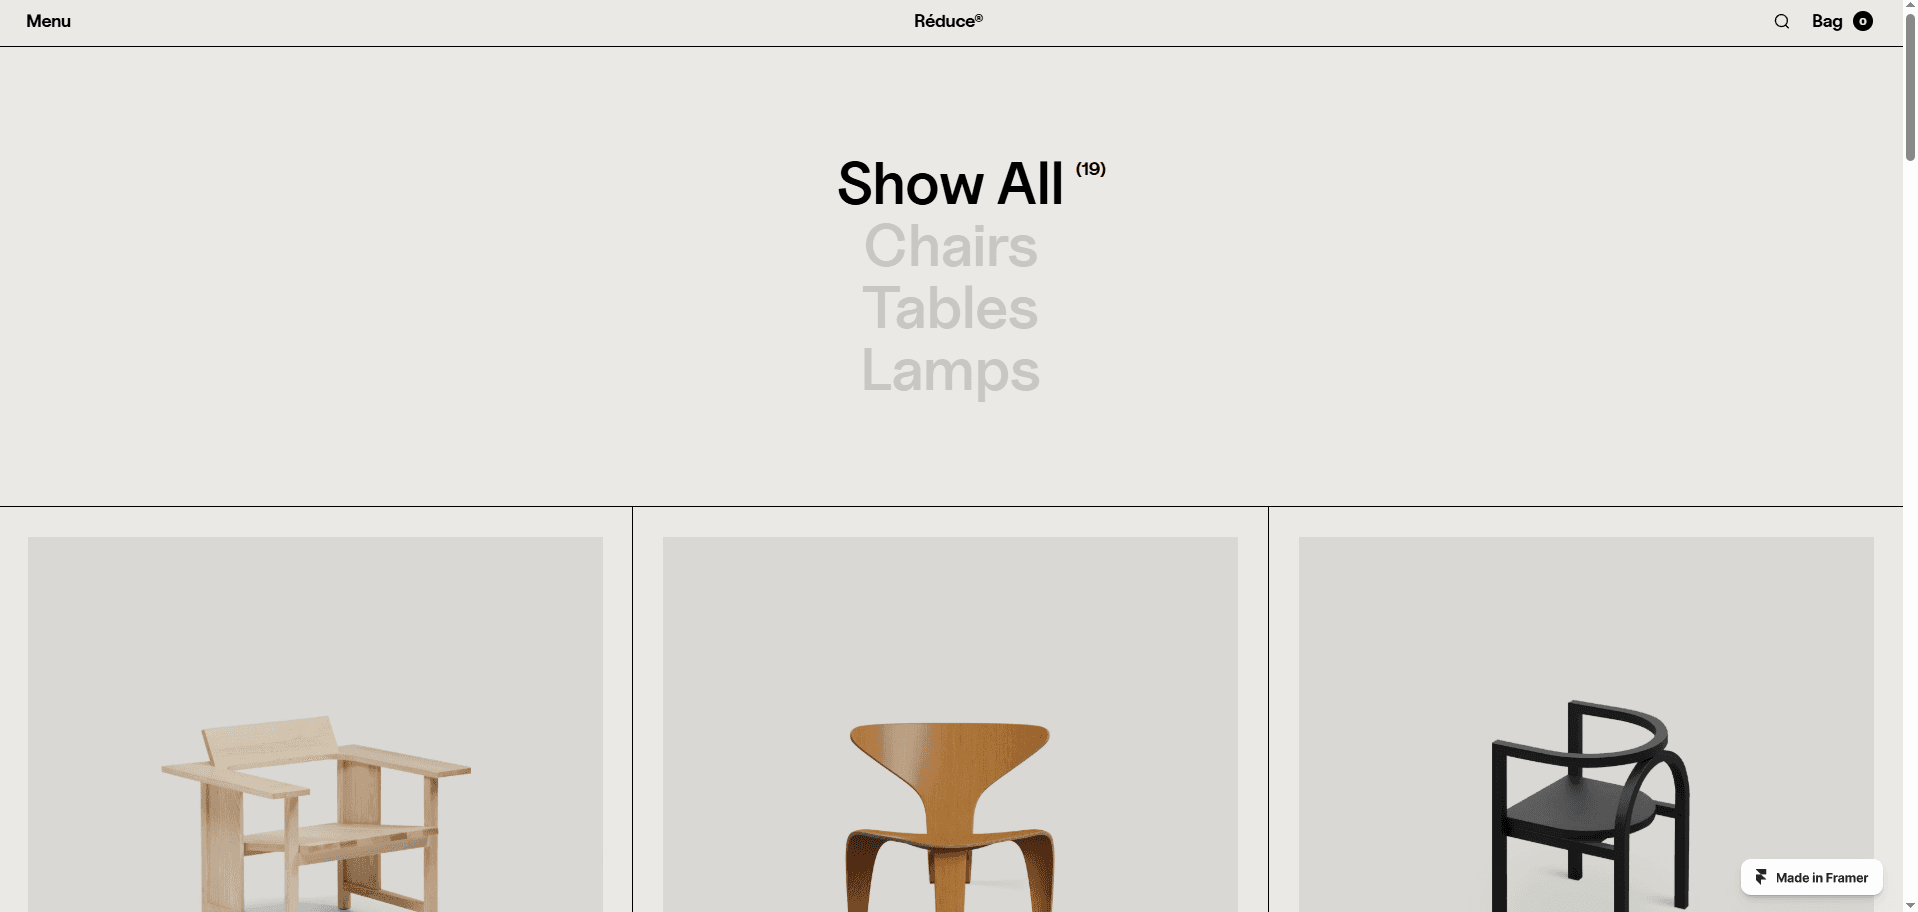The height and width of the screenshot is (912, 1918).
Task: Click the scrollbar up arrow
Action: pyautogui.click(x=1910, y=5)
